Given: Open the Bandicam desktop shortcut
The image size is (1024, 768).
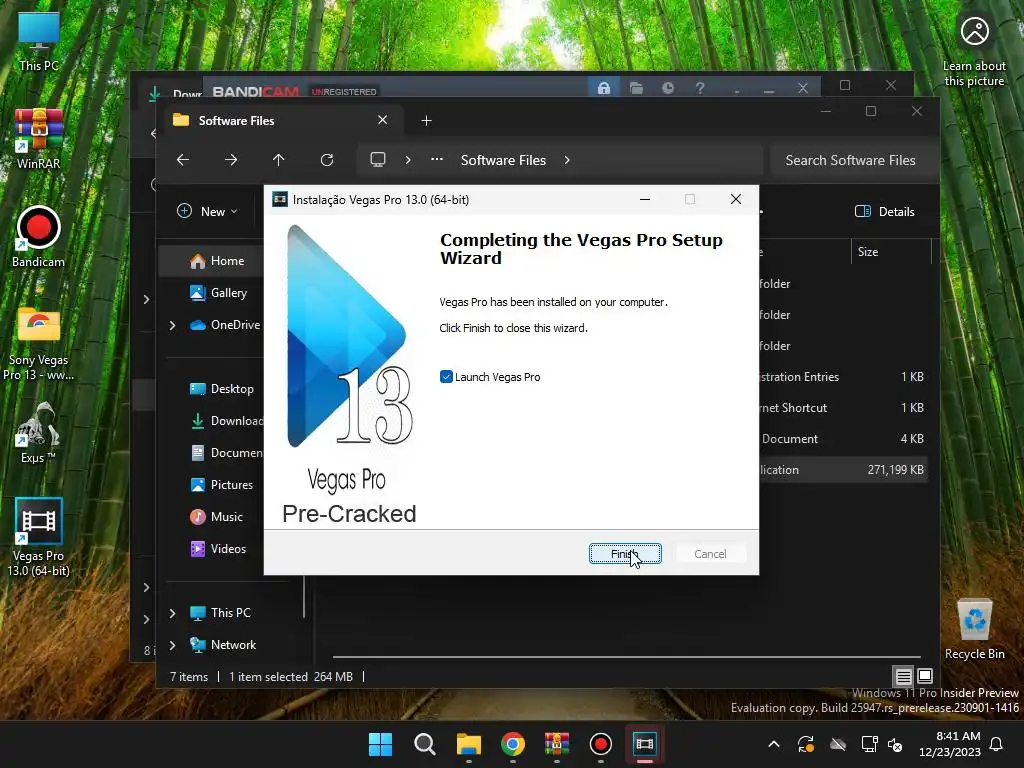Looking at the screenshot, I should click(39, 237).
